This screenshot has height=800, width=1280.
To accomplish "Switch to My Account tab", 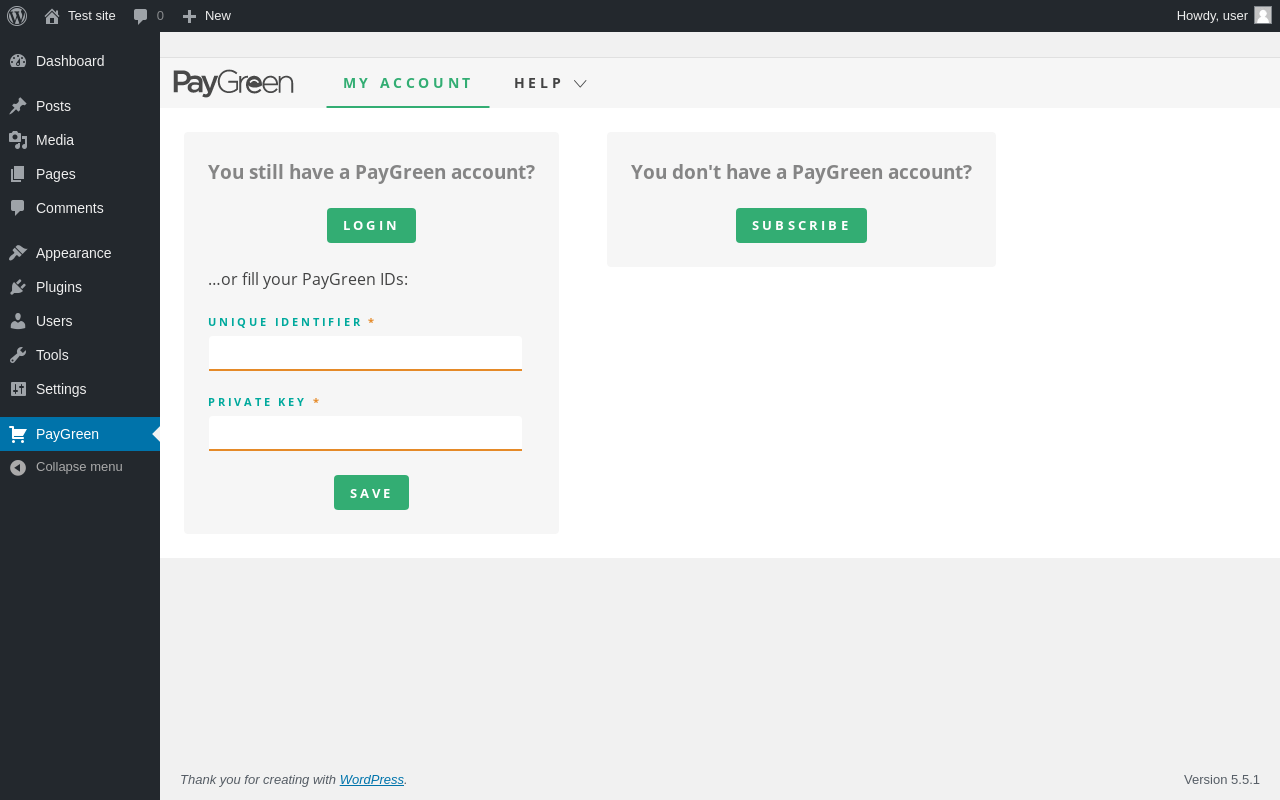I will coord(408,83).
